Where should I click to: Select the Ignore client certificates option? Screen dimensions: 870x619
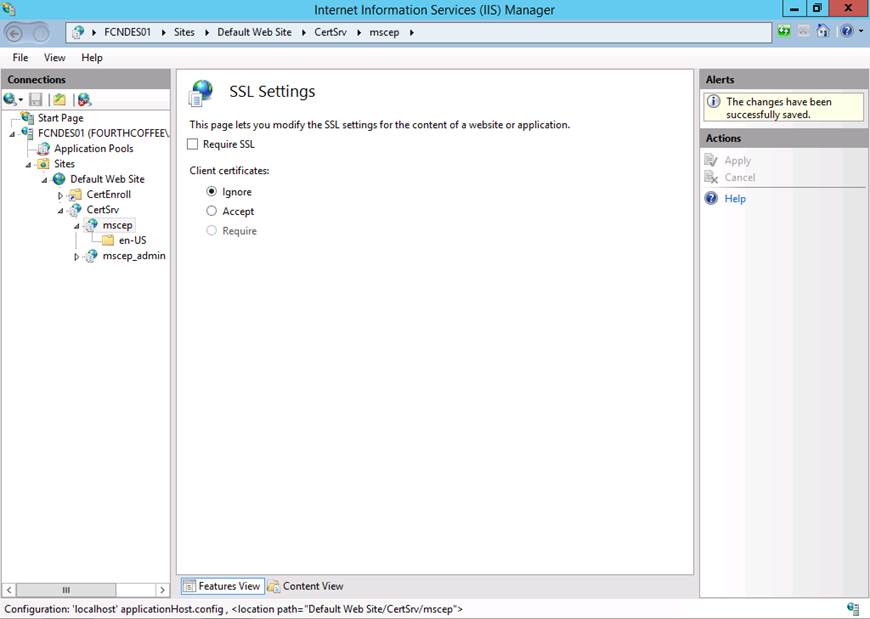pos(211,192)
